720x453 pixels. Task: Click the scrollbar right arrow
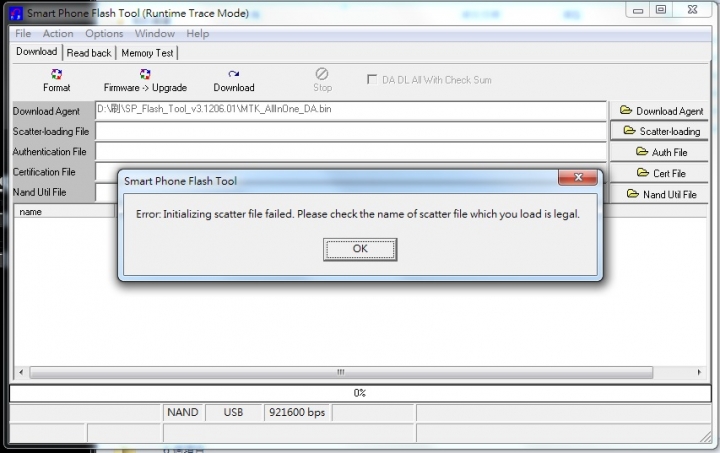click(x=699, y=372)
